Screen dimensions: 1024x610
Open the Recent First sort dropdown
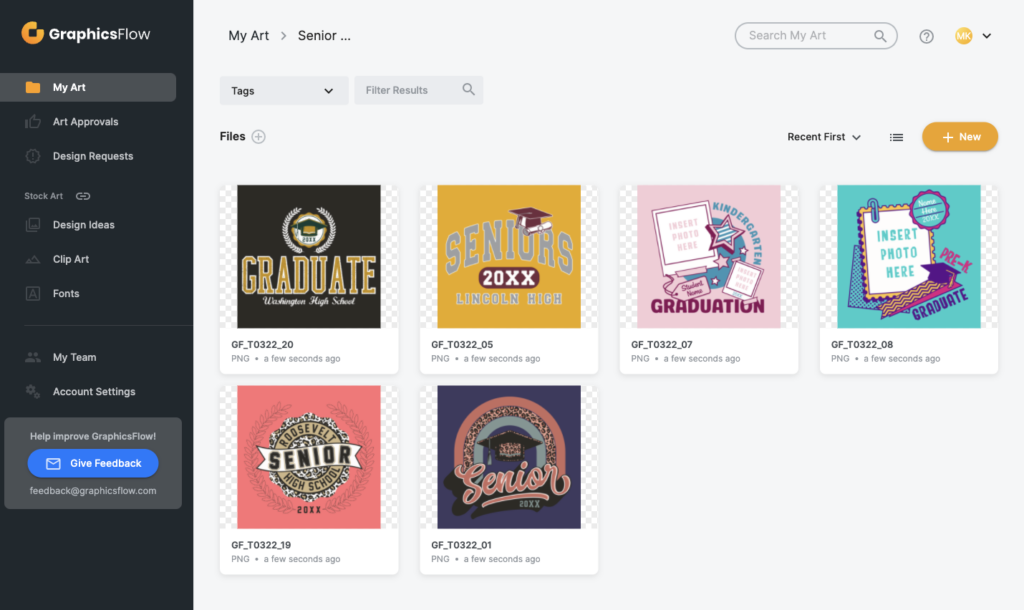(x=824, y=137)
